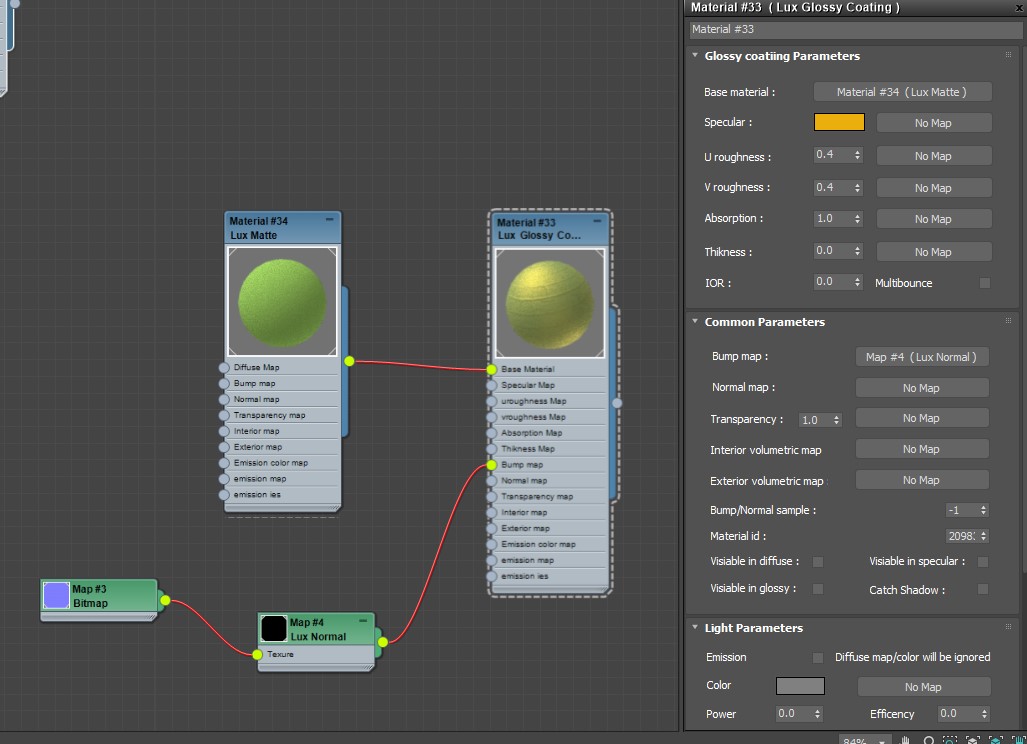This screenshot has width=1027, height=744.
Task: Click the yellow Specular color swatch
Action: click(839, 123)
